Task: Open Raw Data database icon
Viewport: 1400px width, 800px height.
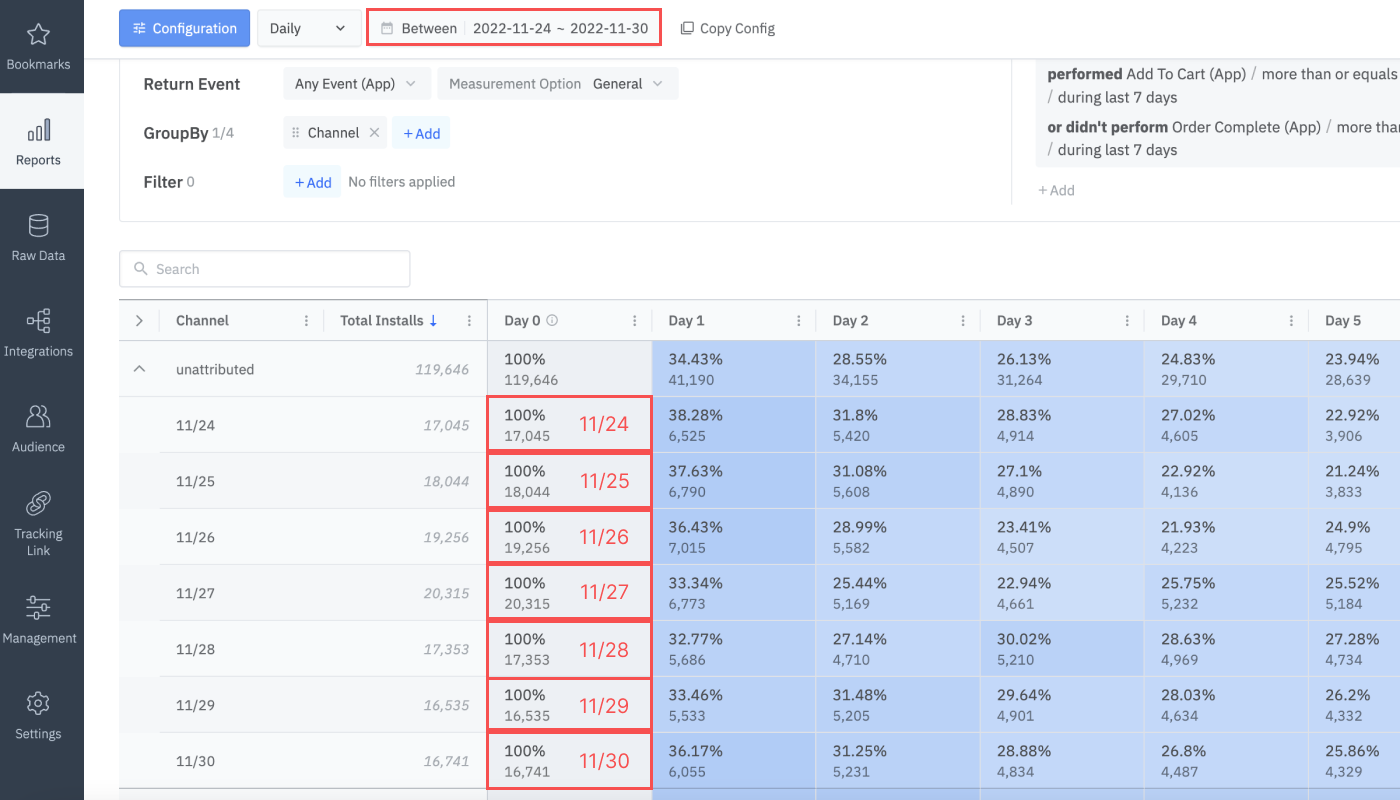Action: point(38,225)
